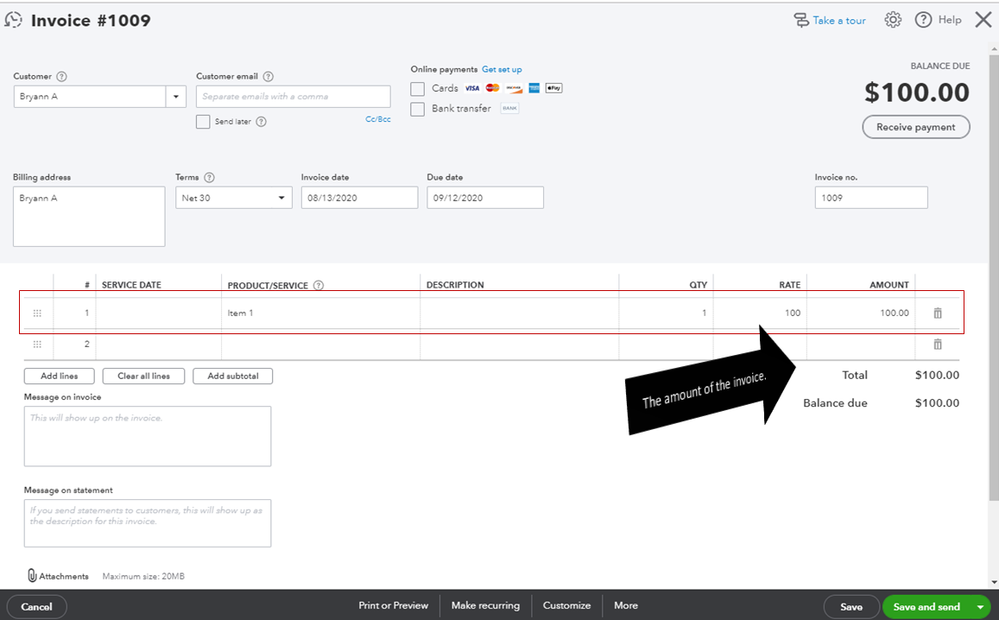The width and height of the screenshot is (999, 620).
Task: Click the Terms help tooltip icon
Action: (209, 178)
